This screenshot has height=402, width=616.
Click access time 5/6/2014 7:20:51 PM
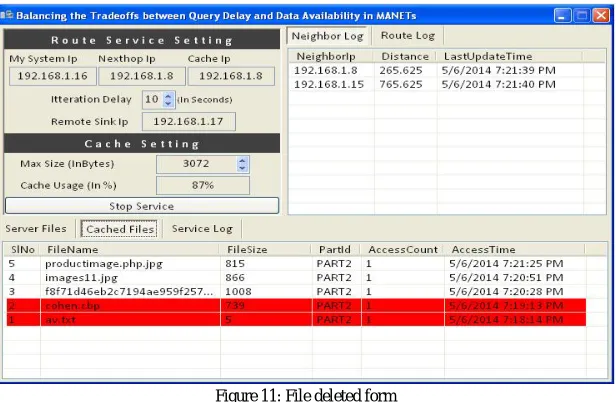click(506, 278)
